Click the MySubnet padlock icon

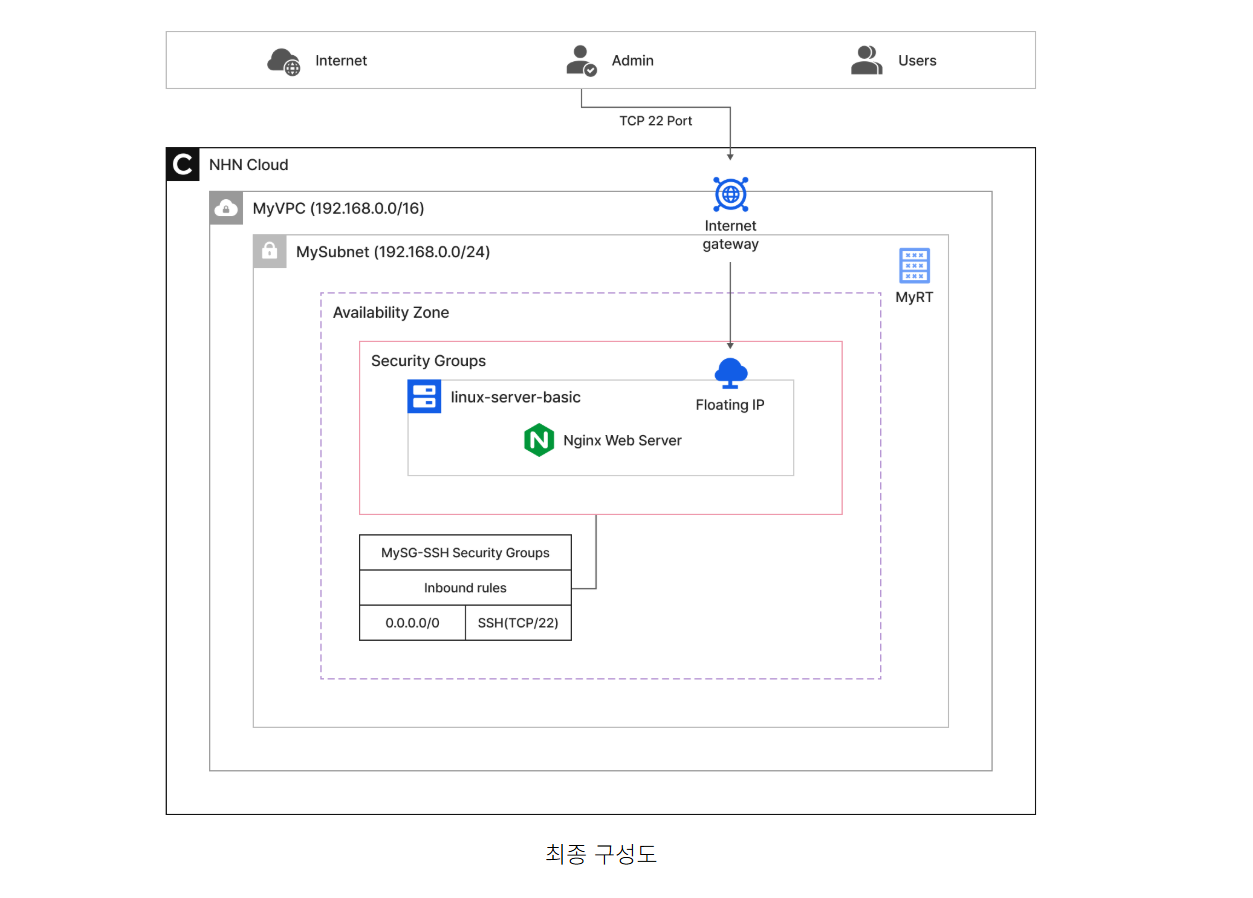pyautogui.click(x=269, y=251)
